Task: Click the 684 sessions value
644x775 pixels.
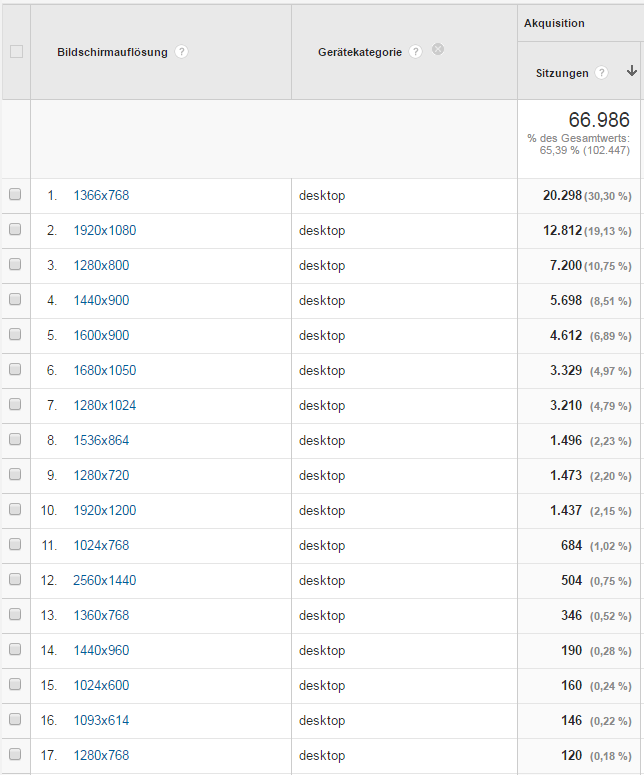Action: point(571,546)
